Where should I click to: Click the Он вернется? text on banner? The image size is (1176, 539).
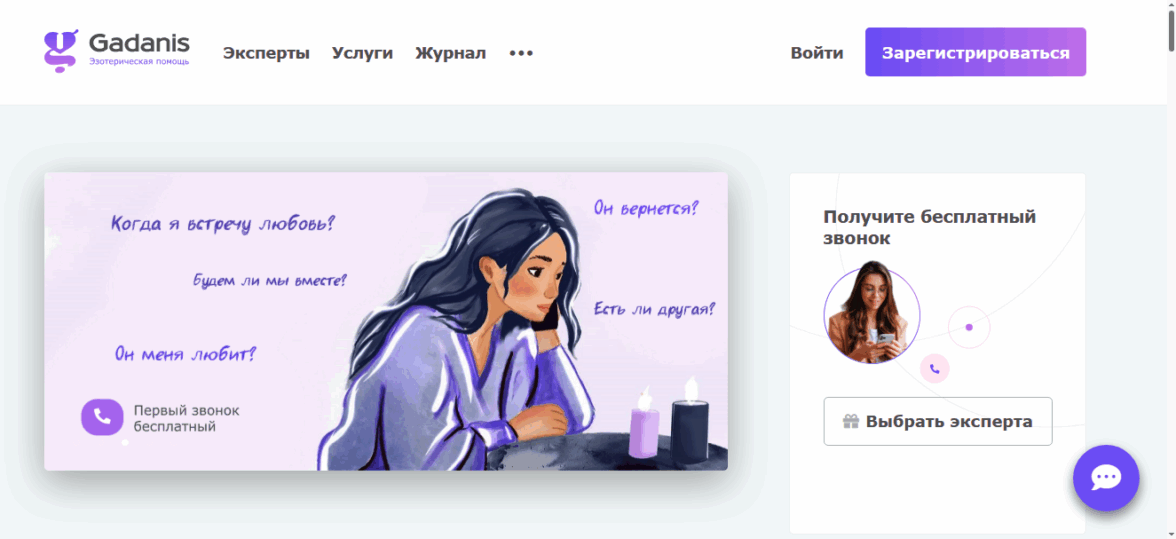pyautogui.click(x=646, y=208)
